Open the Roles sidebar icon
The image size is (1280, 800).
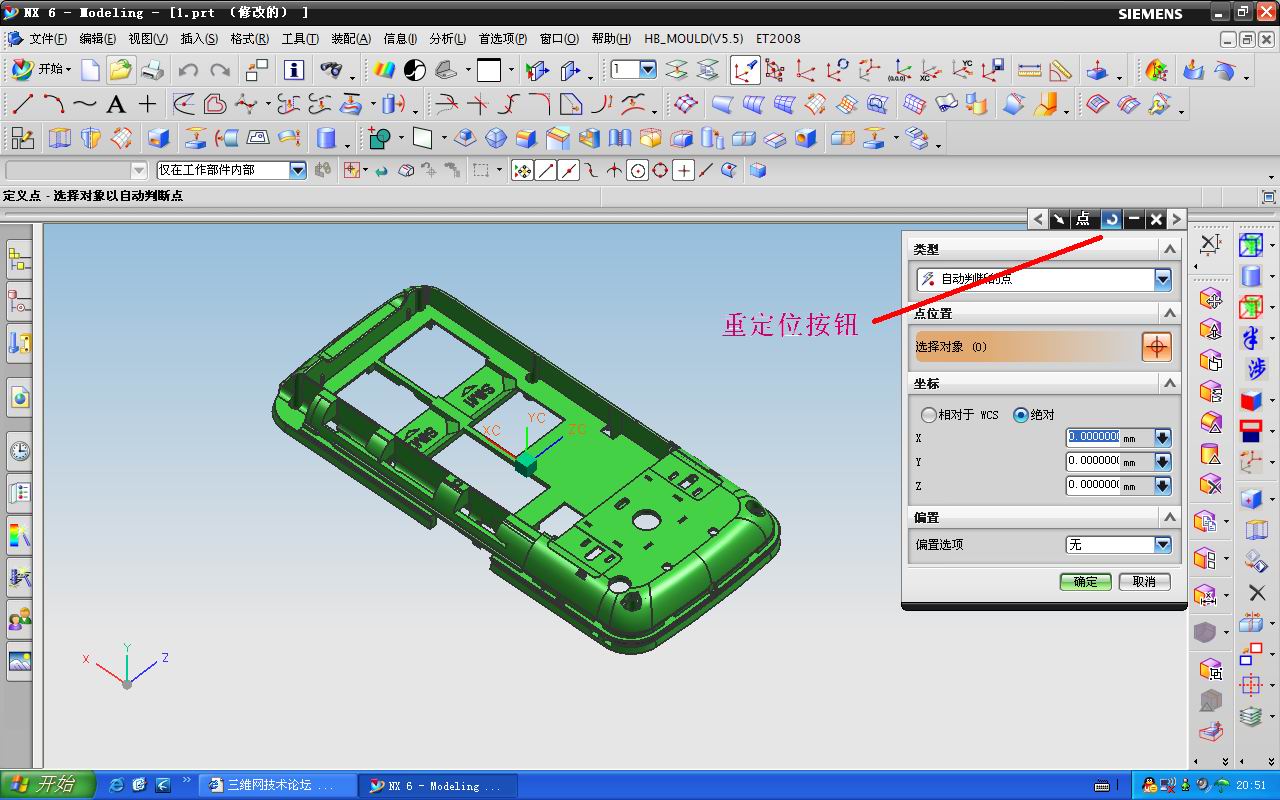(x=19, y=620)
